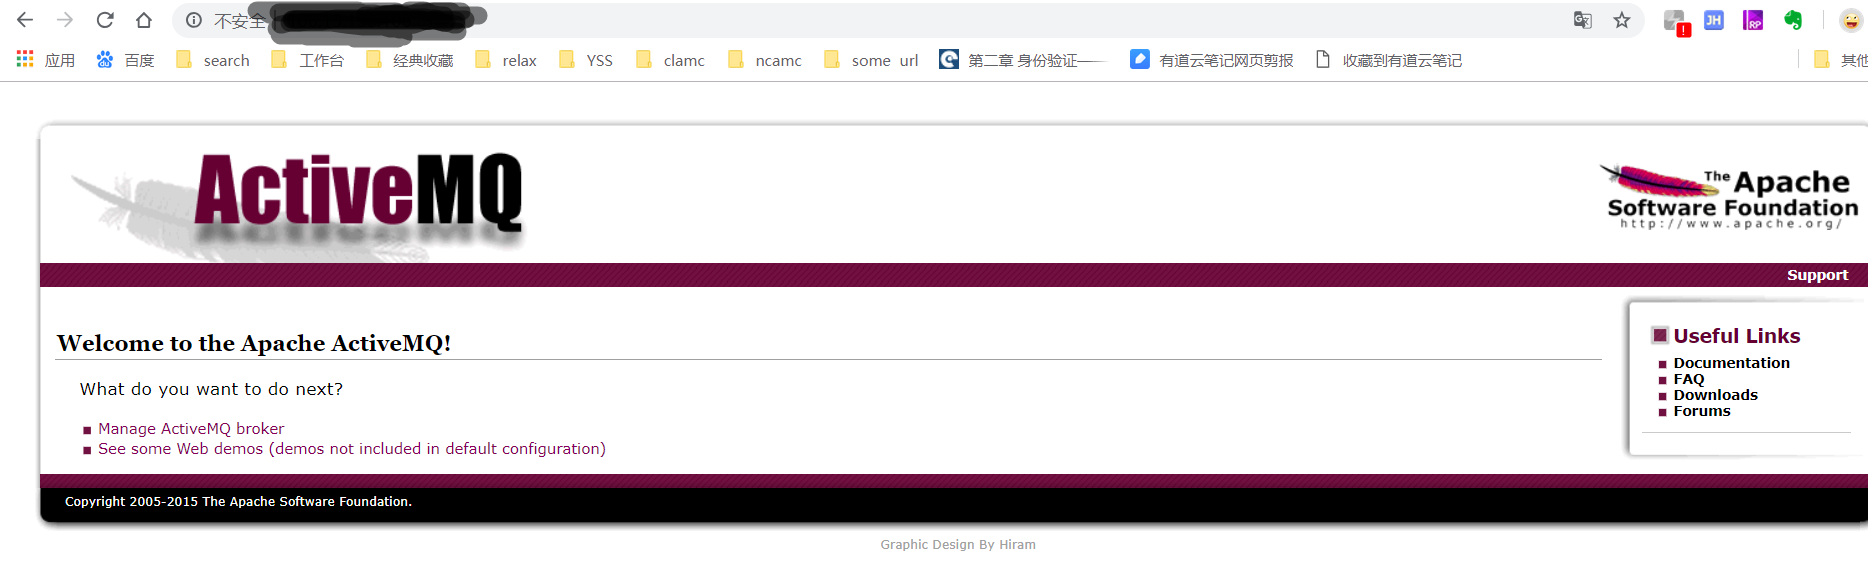Open the profile avatar icon
This screenshot has height=579, width=1868.
click(1851, 20)
